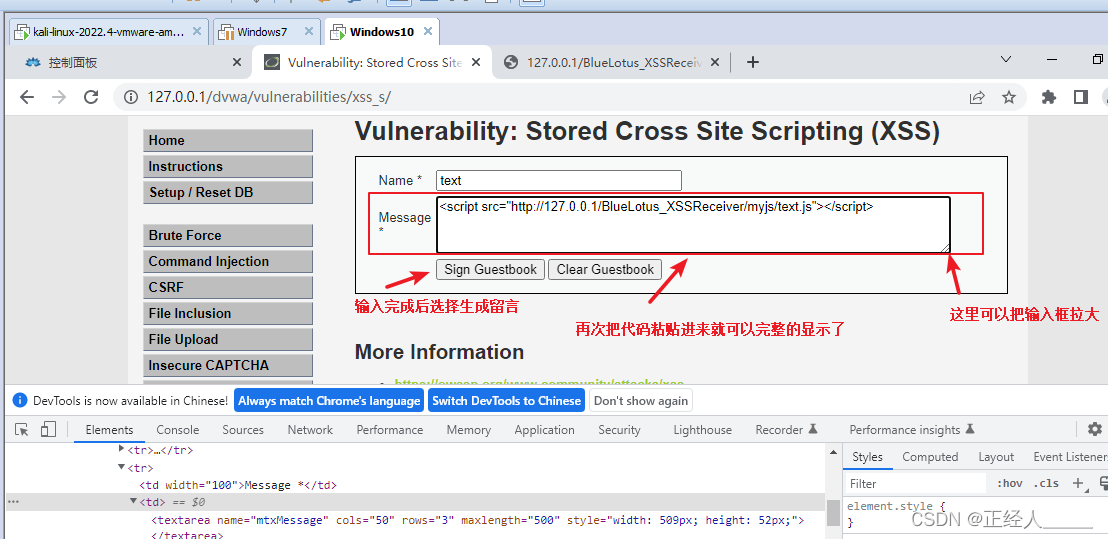Close the Vulnerability Stored Cross Site tab
Screen dimensions: 1108x539
tap(477, 63)
